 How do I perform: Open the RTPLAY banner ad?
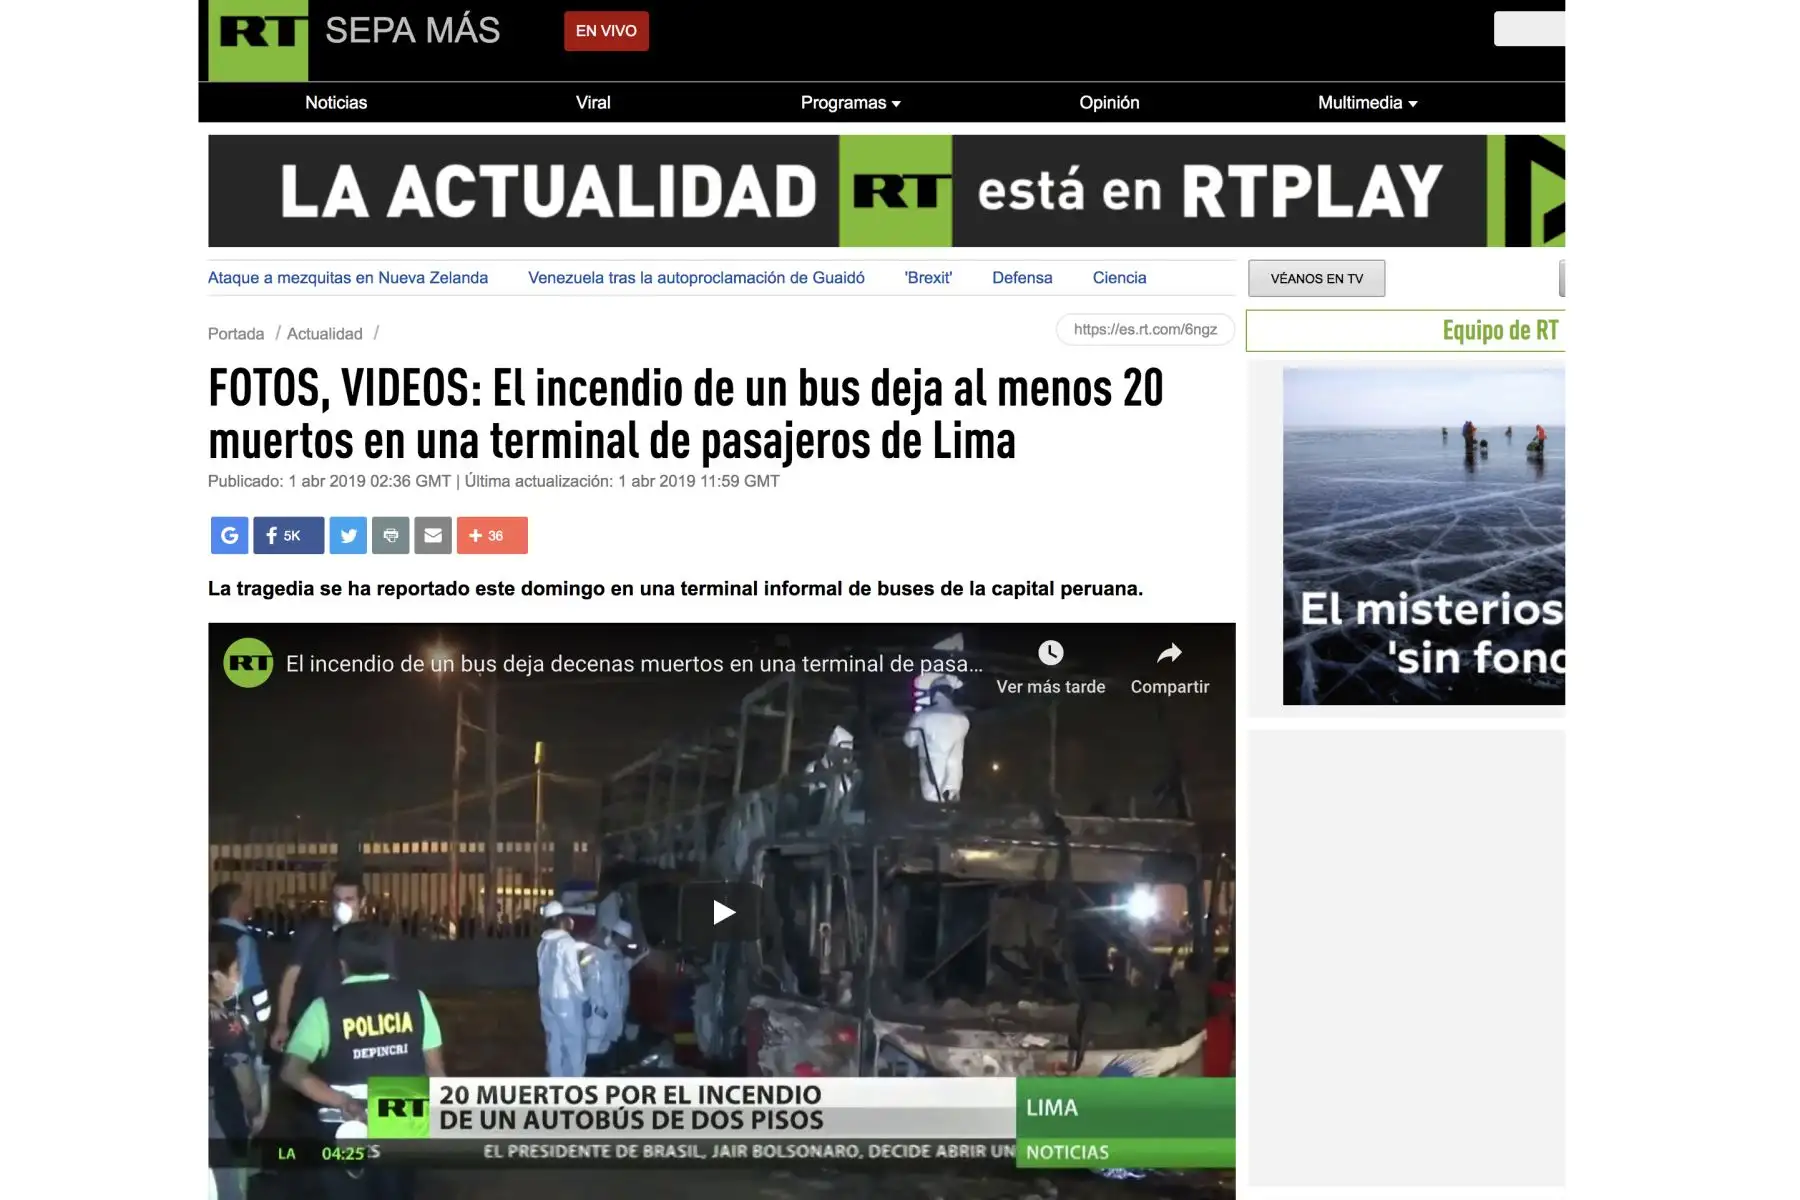[886, 191]
